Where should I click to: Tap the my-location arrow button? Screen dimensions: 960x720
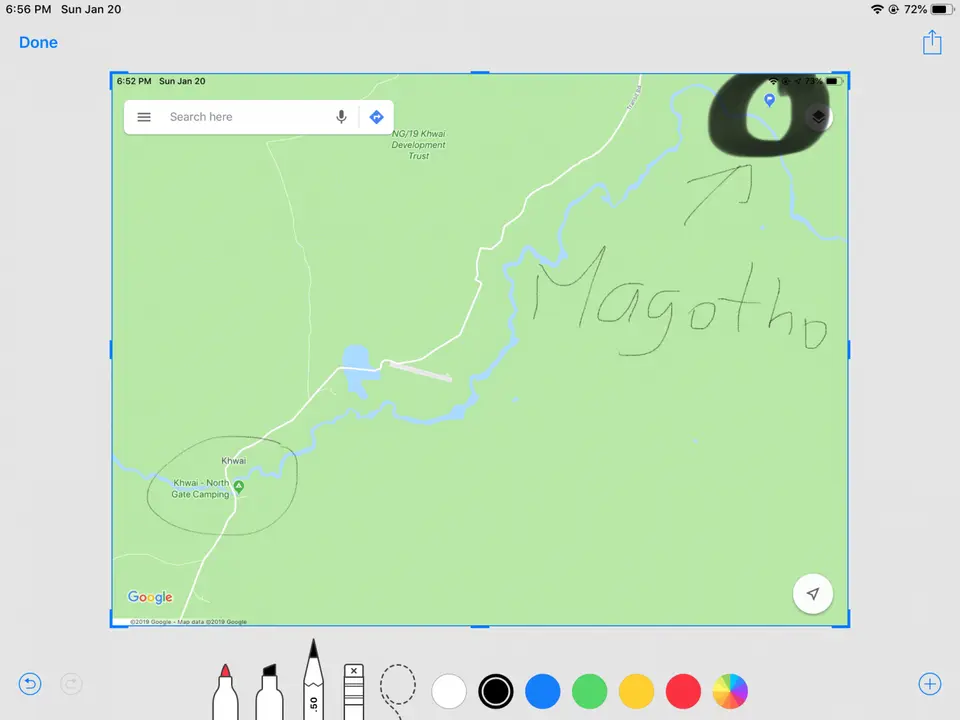click(812, 593)
